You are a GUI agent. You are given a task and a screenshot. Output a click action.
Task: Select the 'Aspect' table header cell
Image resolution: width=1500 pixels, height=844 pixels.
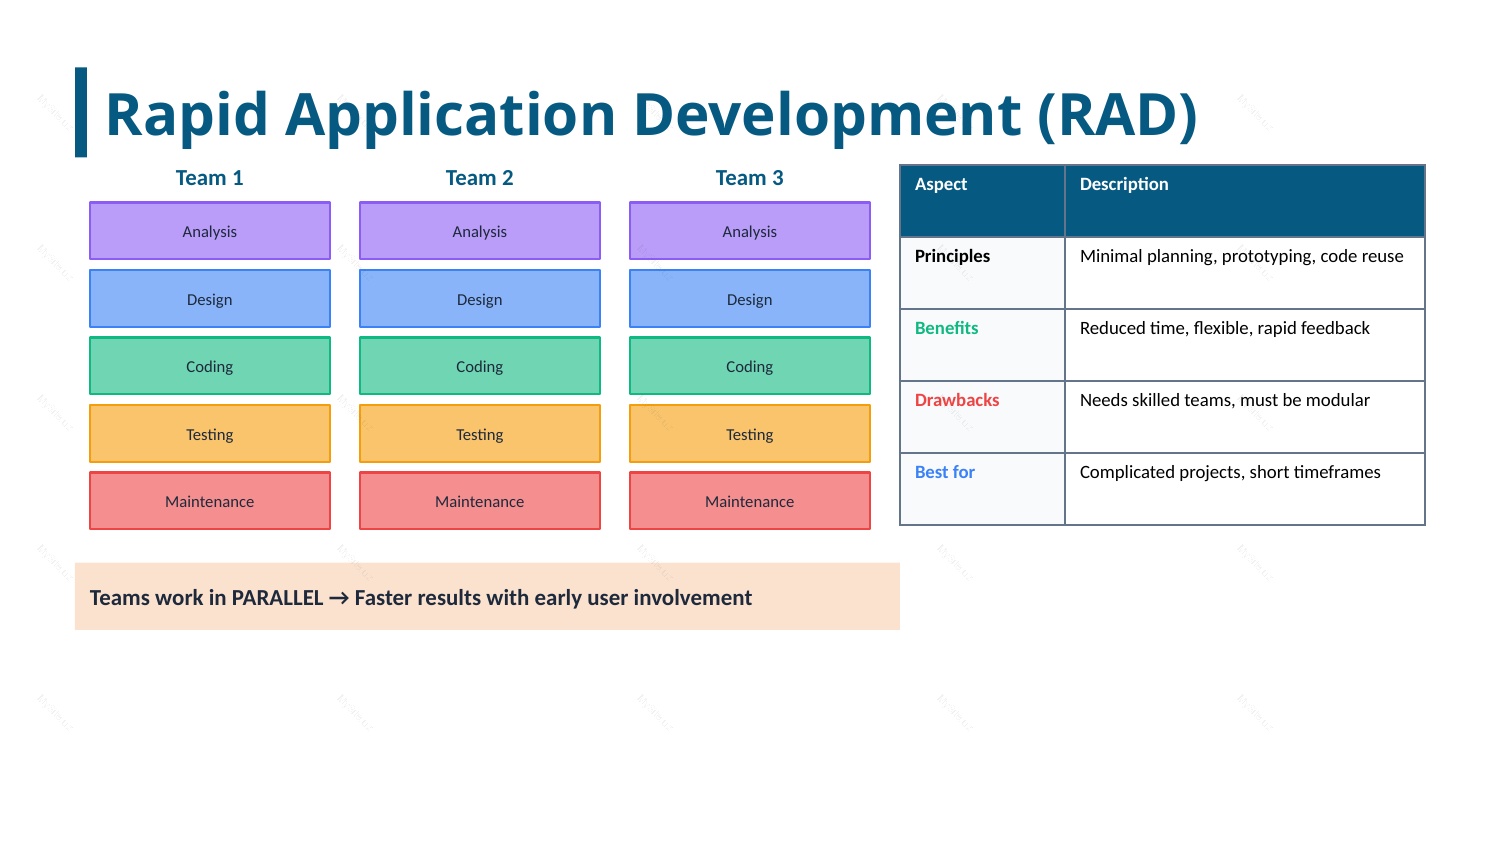tap(982, 200)
